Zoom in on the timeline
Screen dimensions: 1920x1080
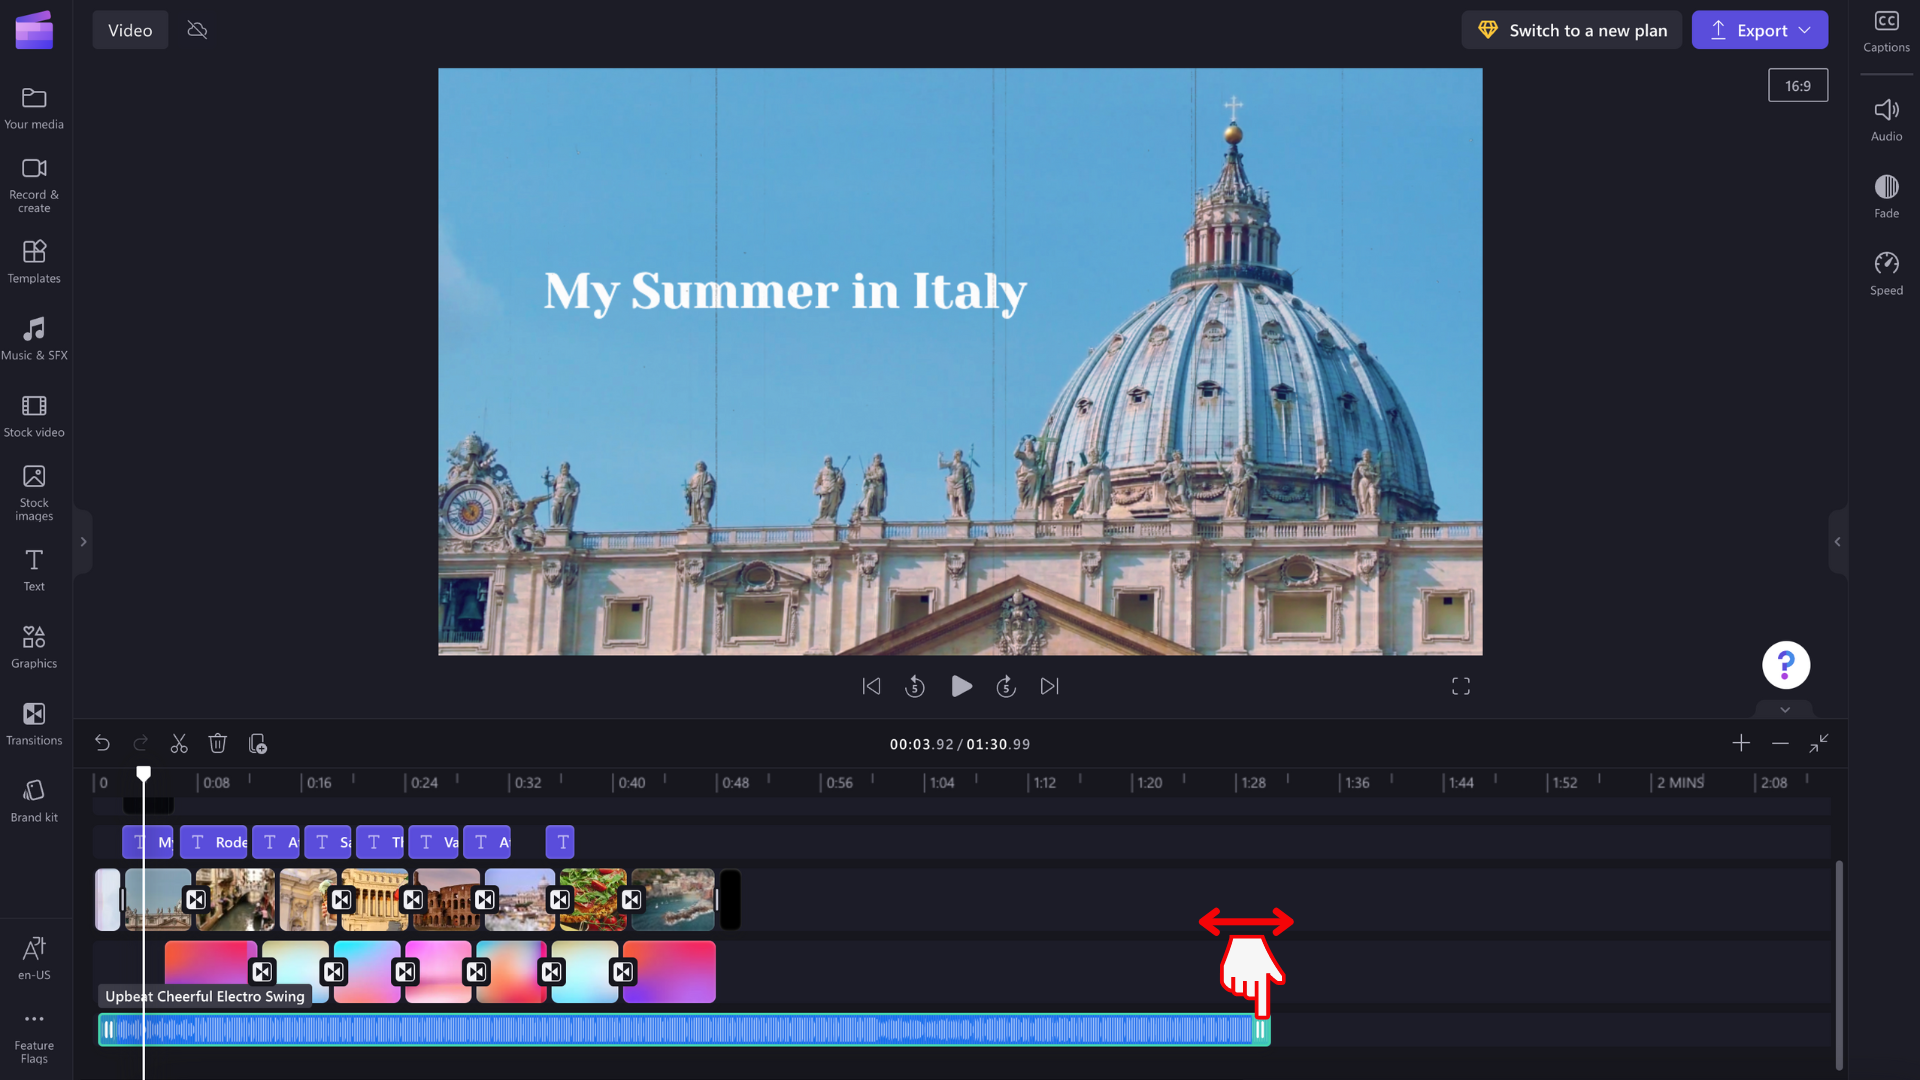coord(1741,743)
